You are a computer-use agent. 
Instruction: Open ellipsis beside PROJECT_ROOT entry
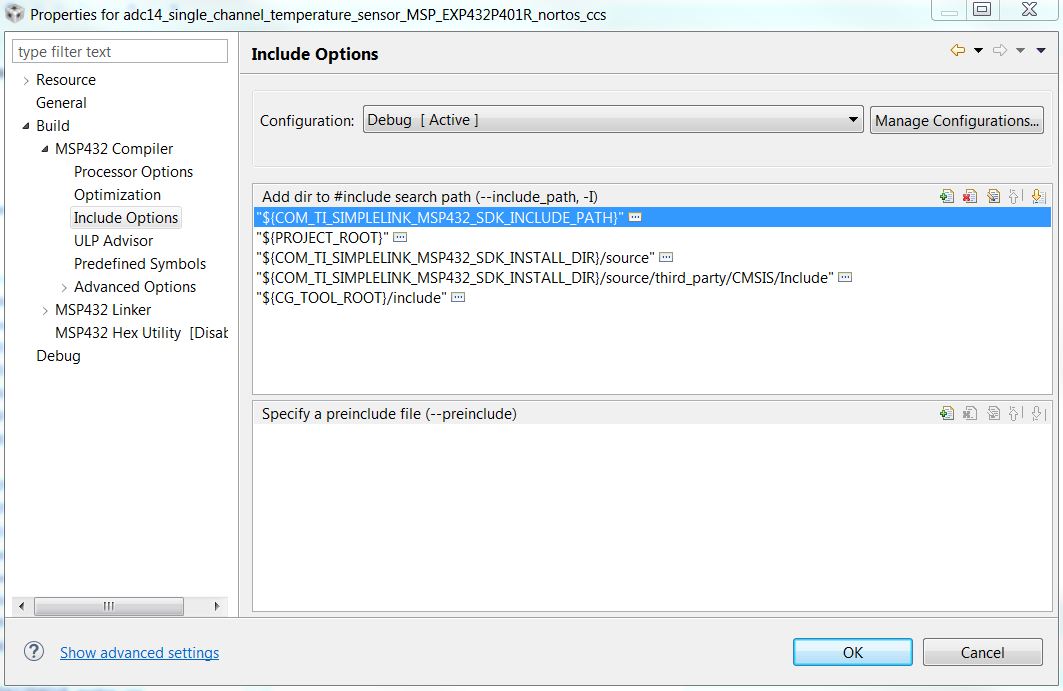click(400, 237)
